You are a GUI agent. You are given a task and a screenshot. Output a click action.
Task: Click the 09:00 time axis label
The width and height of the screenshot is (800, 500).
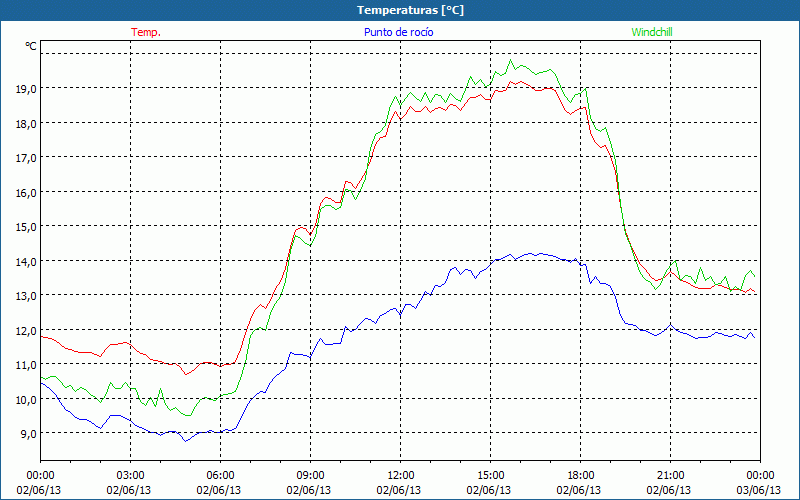310,476
